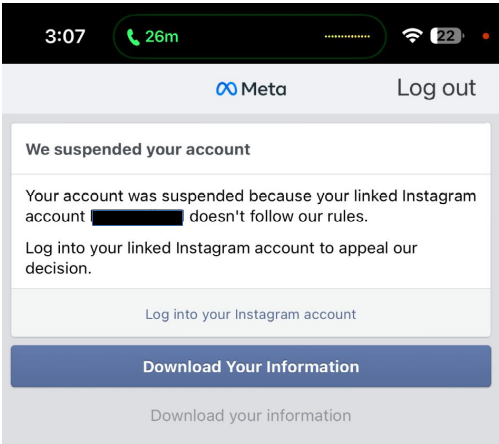The height and width of the screenshot is (444, 499).
Task: Tap Log out in the header
Action: pos(436,89)
